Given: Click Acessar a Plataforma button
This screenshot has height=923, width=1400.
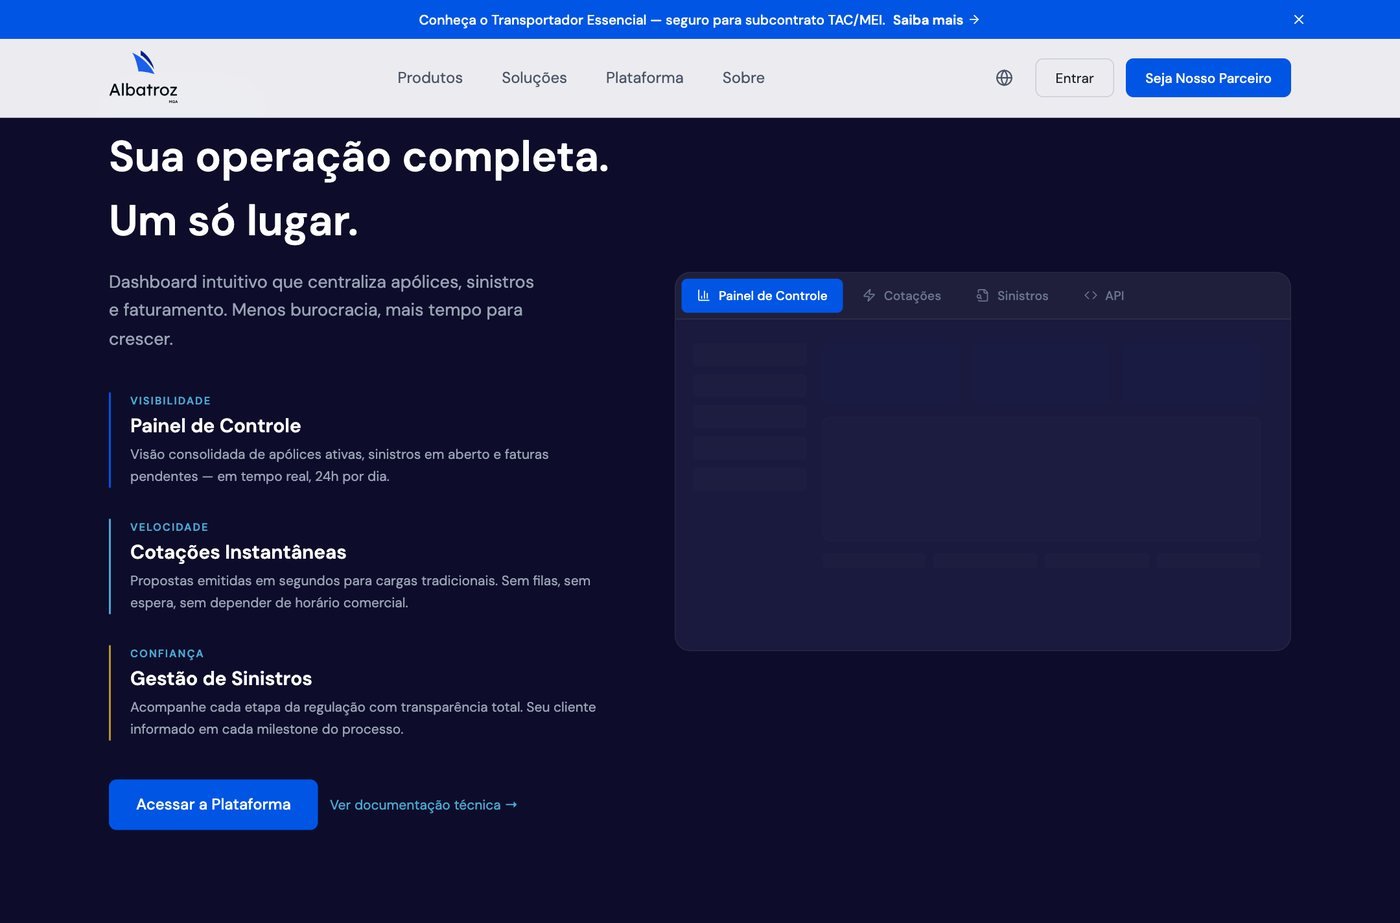Looking at the screenshot, I should [213, 805].
